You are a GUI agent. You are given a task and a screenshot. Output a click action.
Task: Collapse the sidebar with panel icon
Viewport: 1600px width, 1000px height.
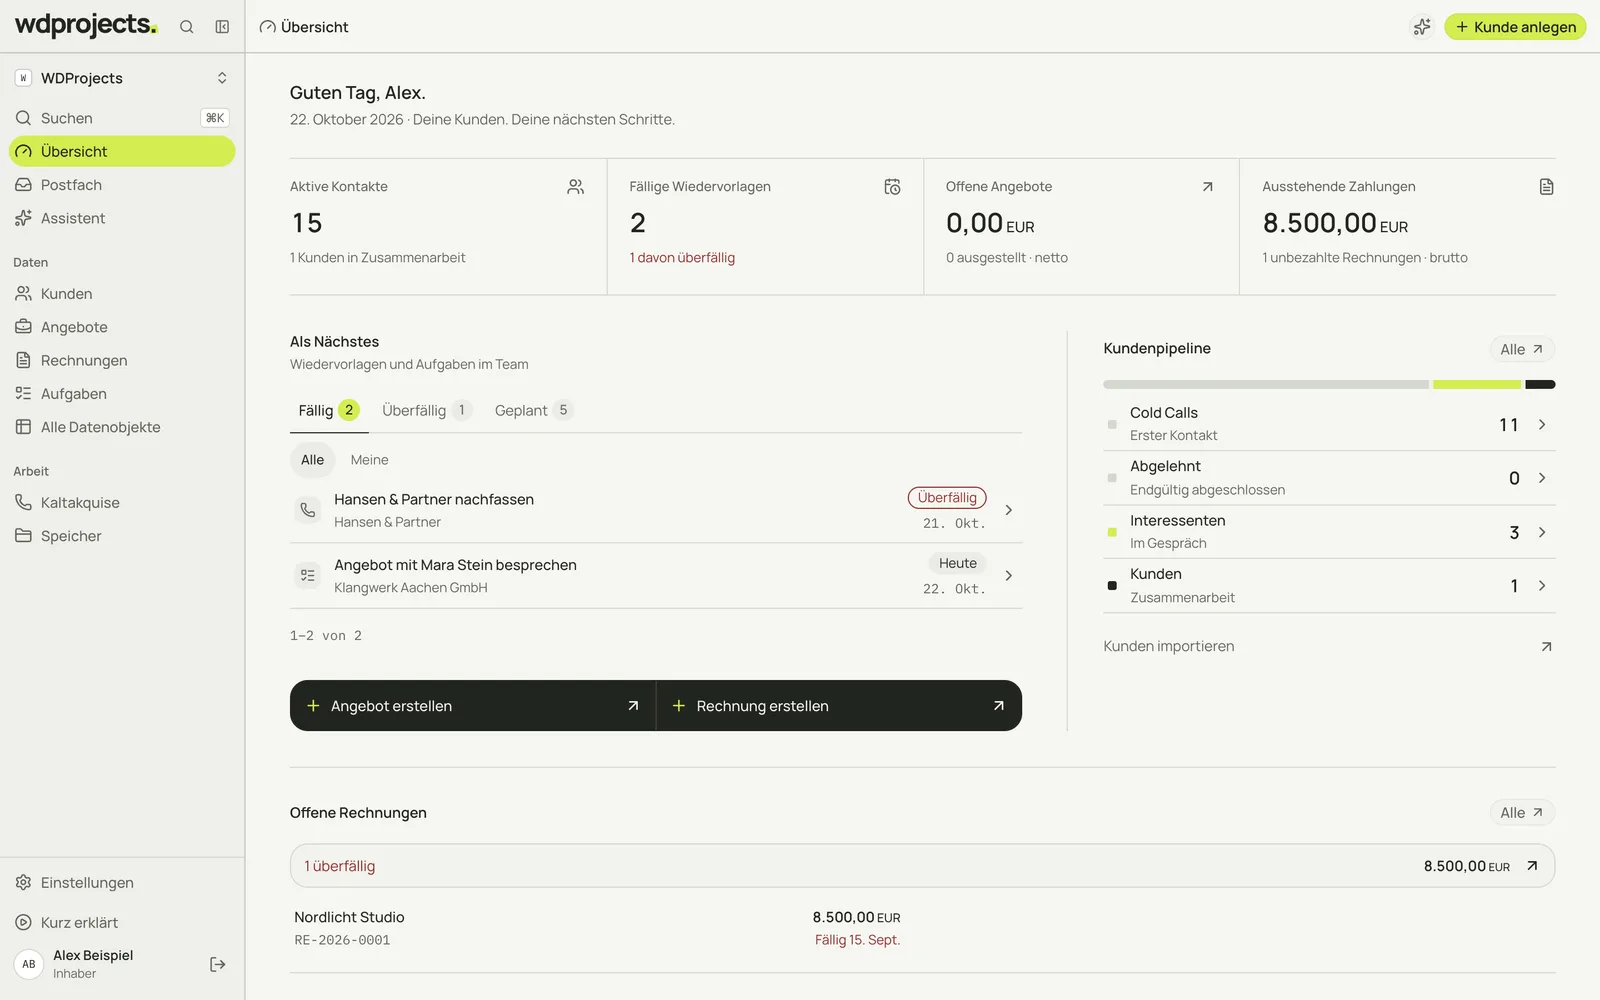222,27
